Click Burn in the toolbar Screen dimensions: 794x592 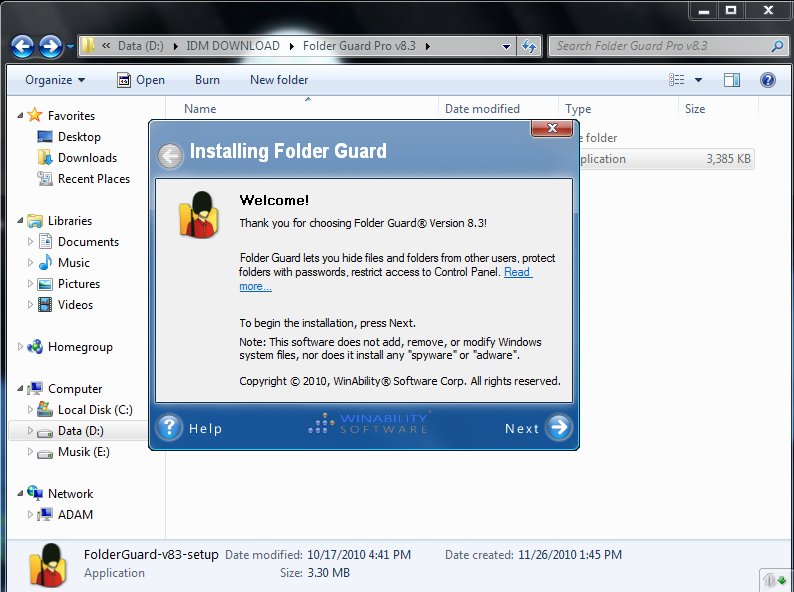(207, 80)
